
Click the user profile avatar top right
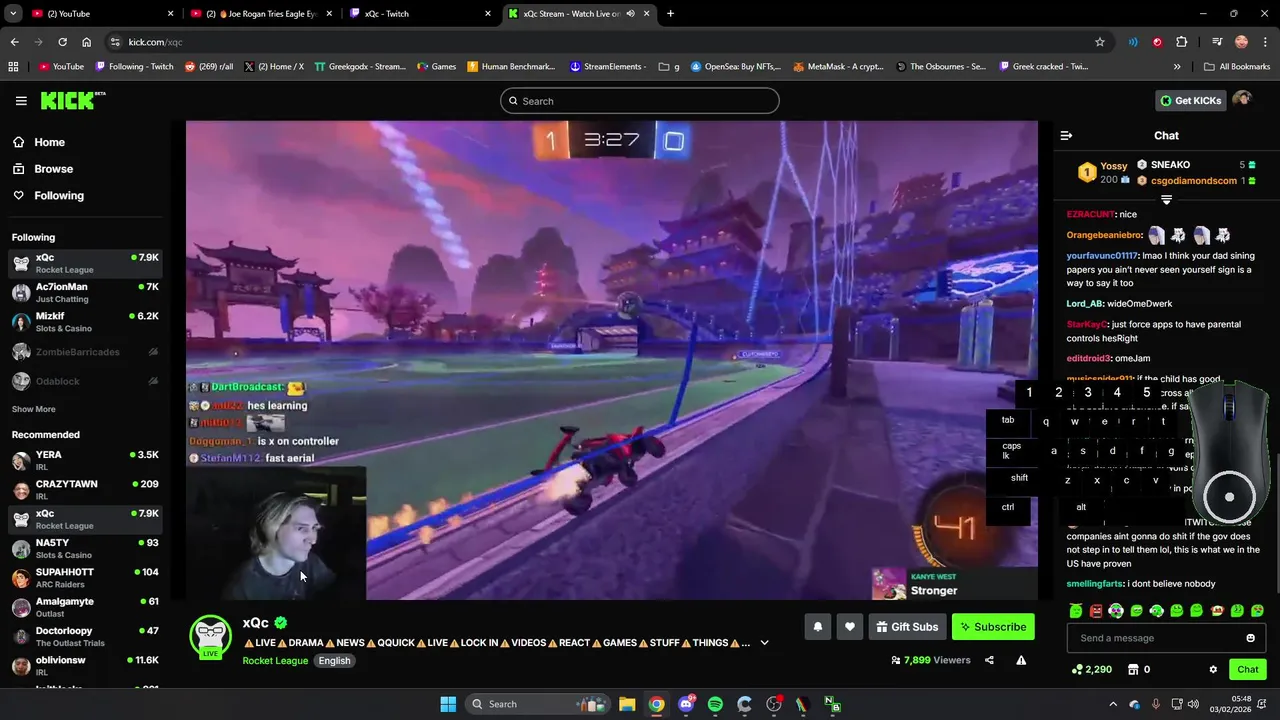point(1242,100)
